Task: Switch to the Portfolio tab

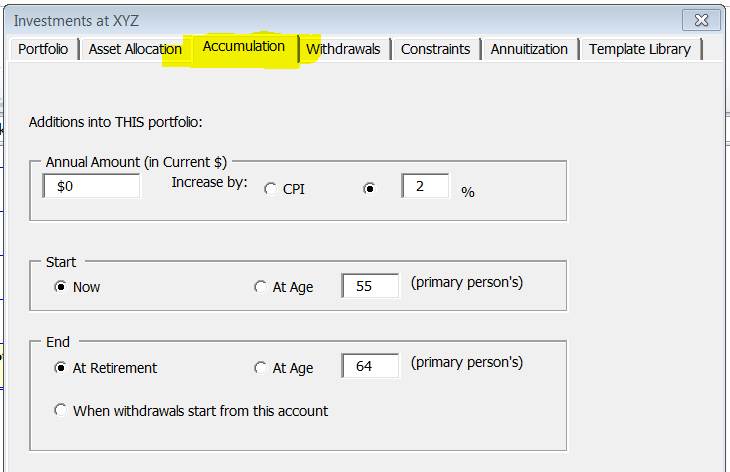Action: pos(43,49)
